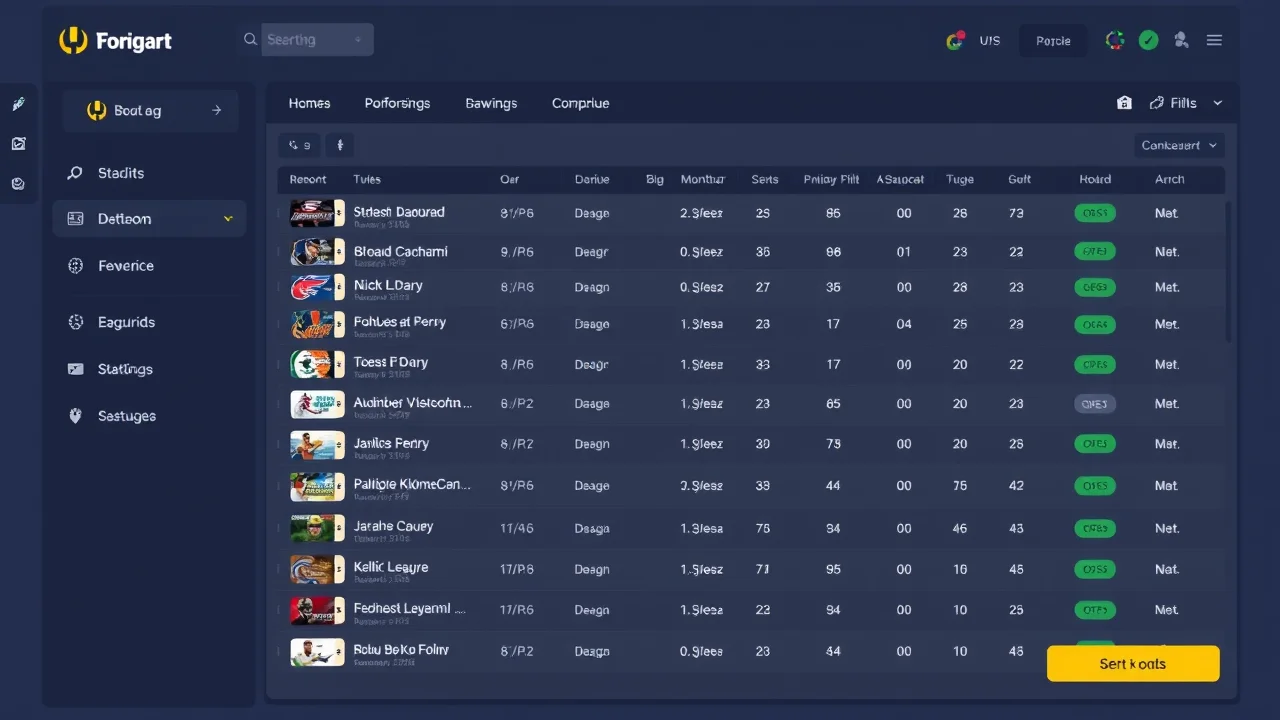Image resolution: width=1280 pixels, height=720 pixels.
Task: Click the Statings sidebar icon
Action: point(75,369)
